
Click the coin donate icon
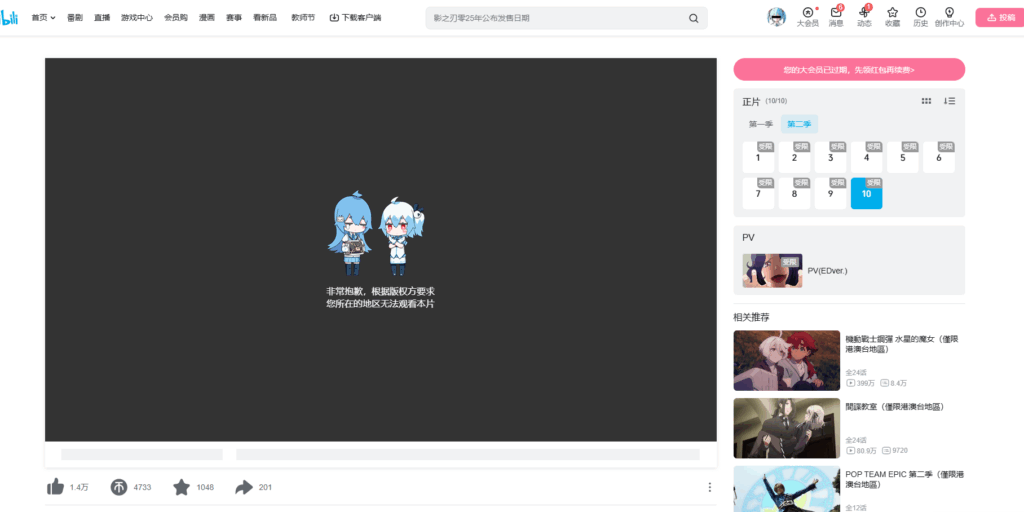[x=119, y=487]
